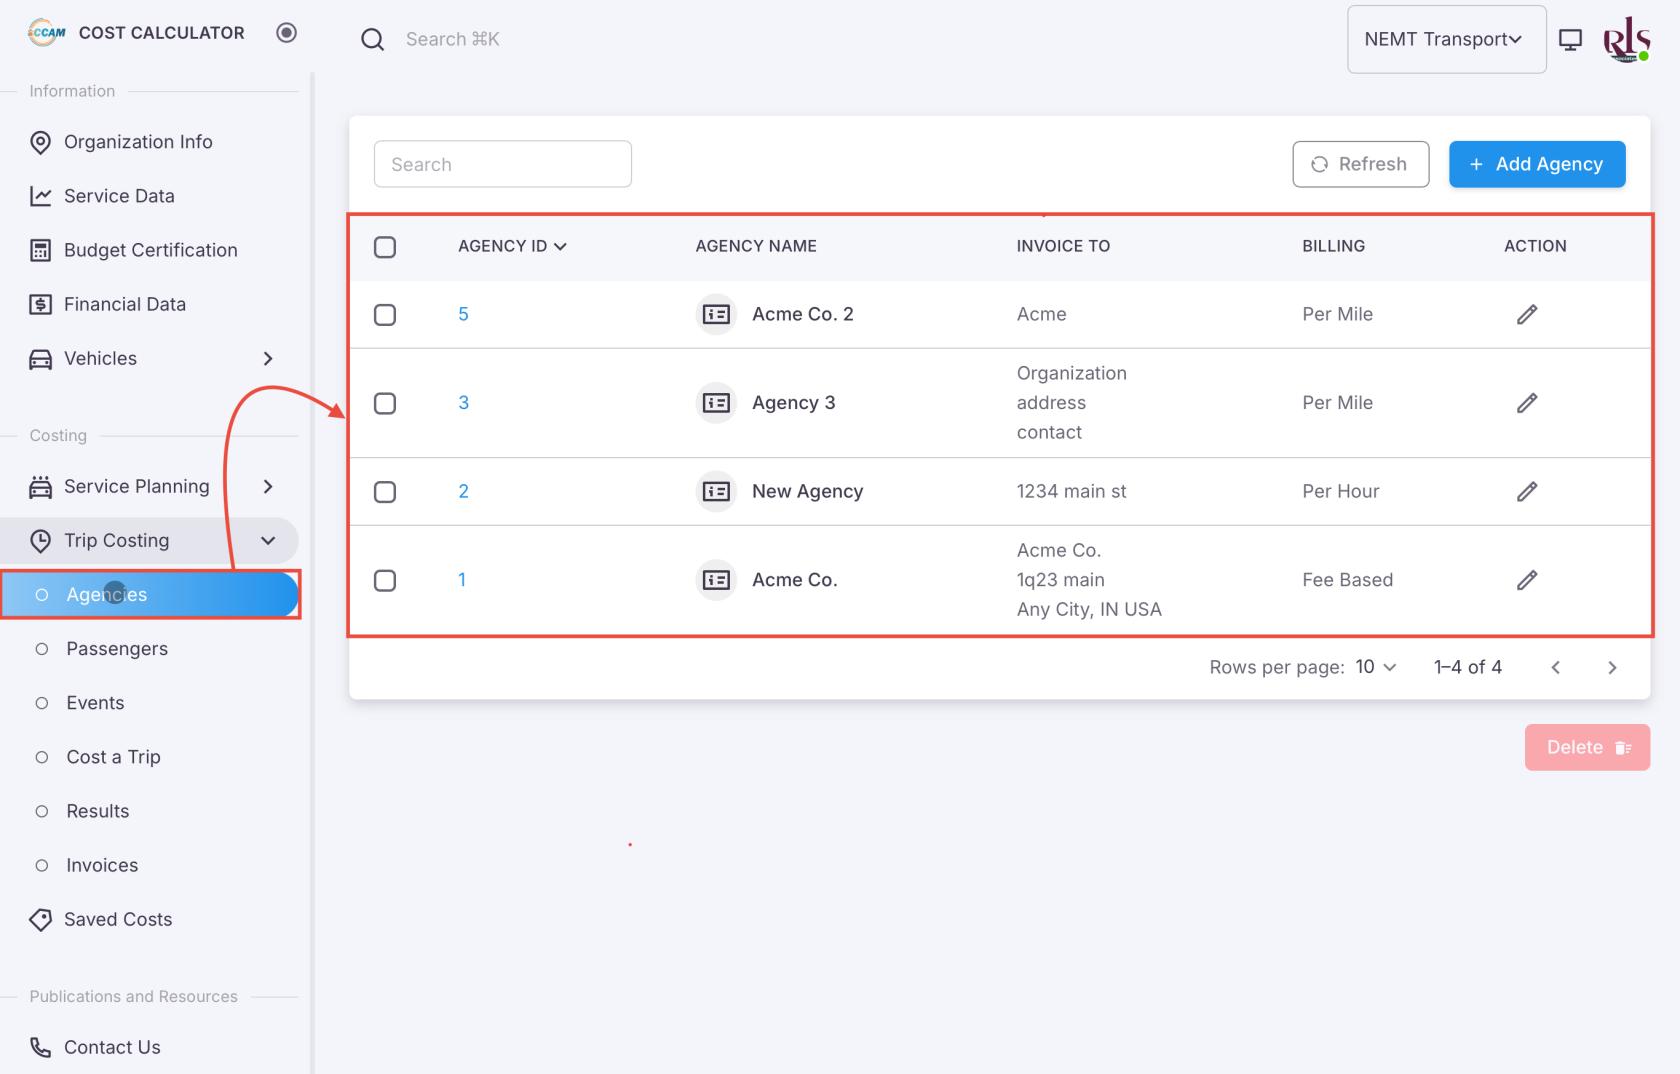Click the magnifier search icon in top bar

[x=372, y=40]
